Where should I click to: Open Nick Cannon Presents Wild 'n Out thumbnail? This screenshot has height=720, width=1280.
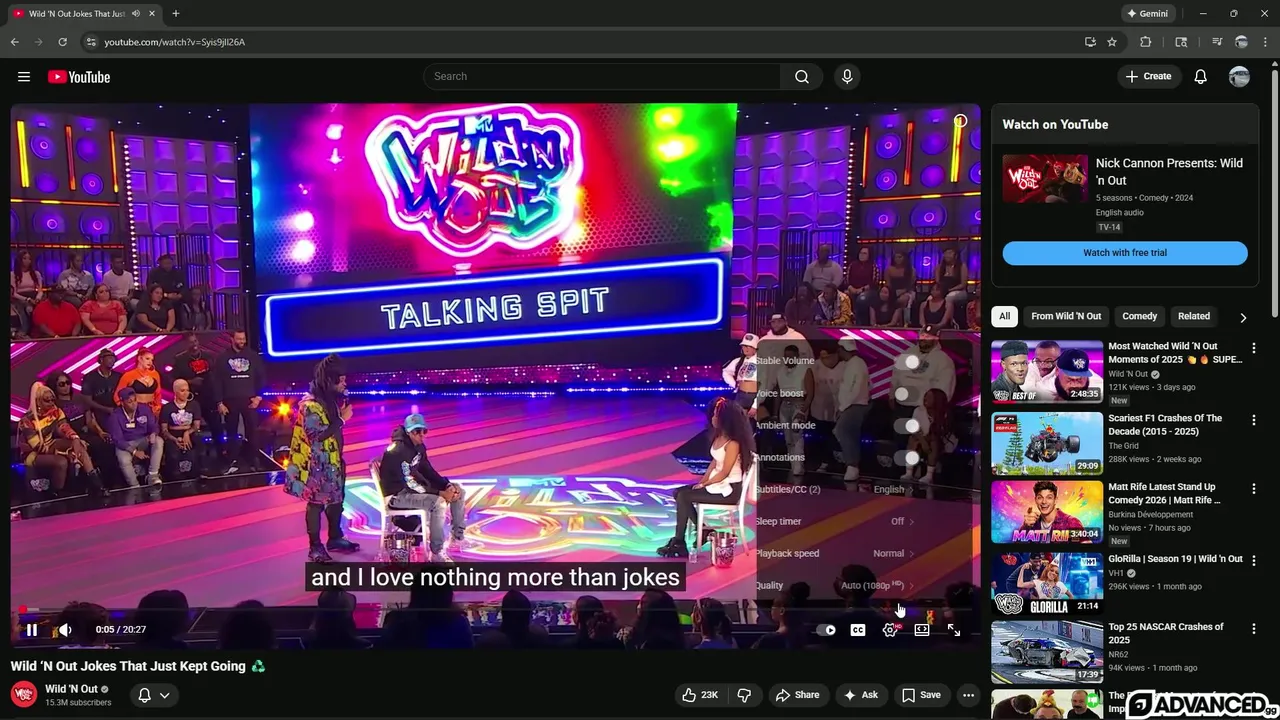1045,179
